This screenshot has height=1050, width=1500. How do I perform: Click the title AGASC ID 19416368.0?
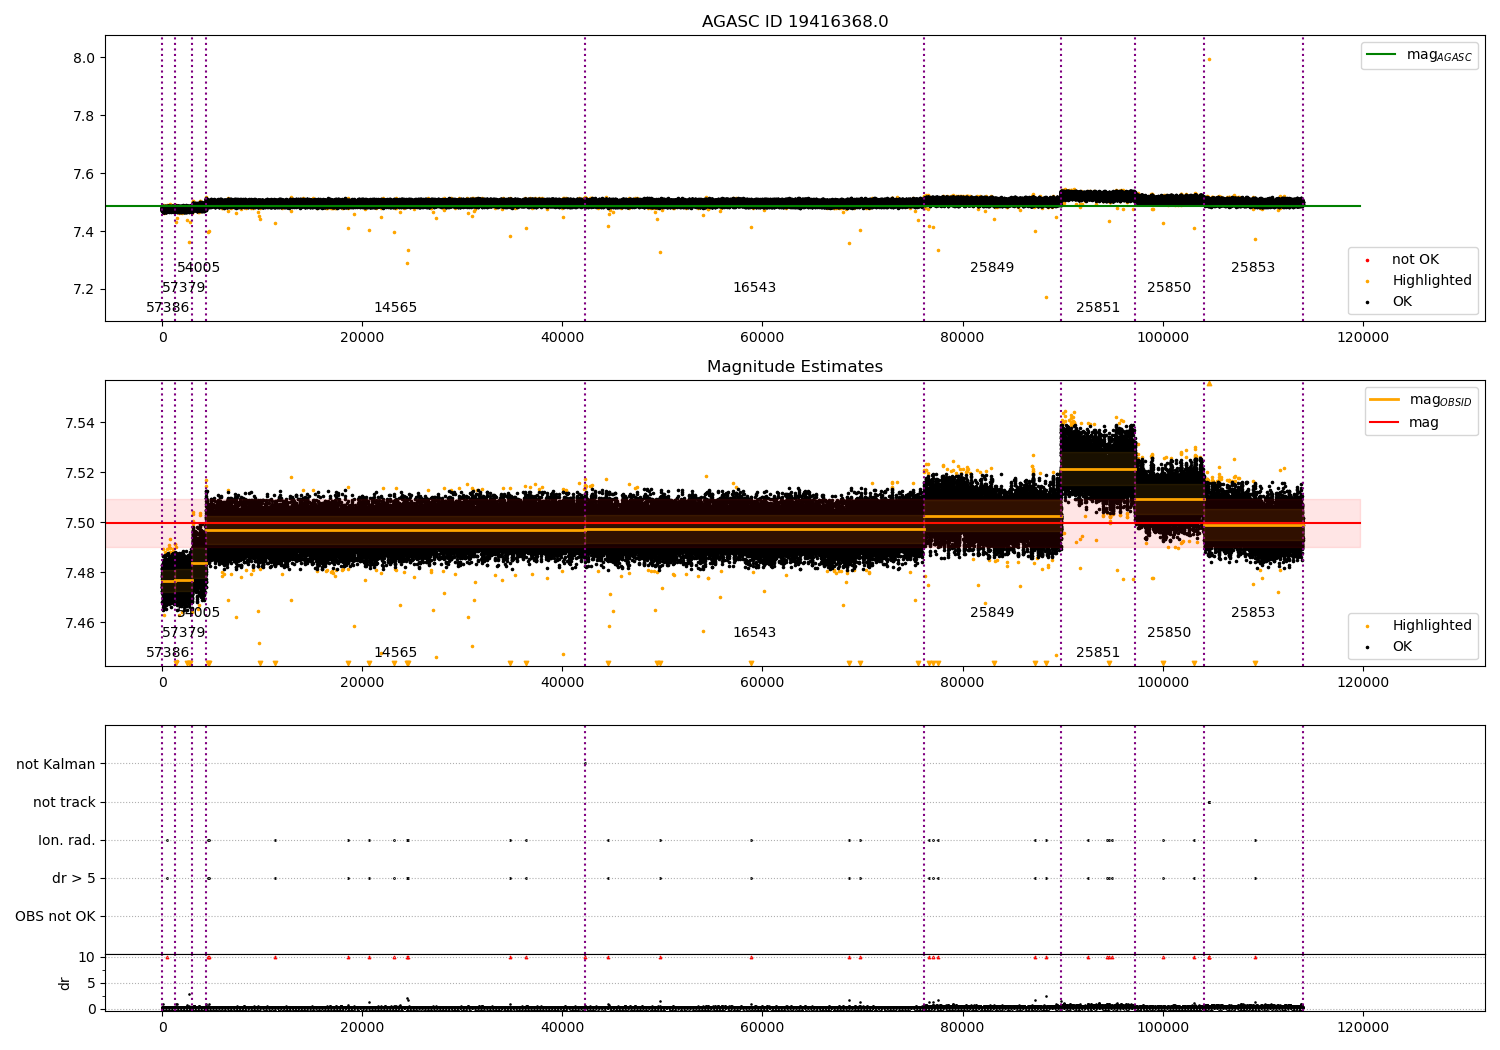(795, 22)
